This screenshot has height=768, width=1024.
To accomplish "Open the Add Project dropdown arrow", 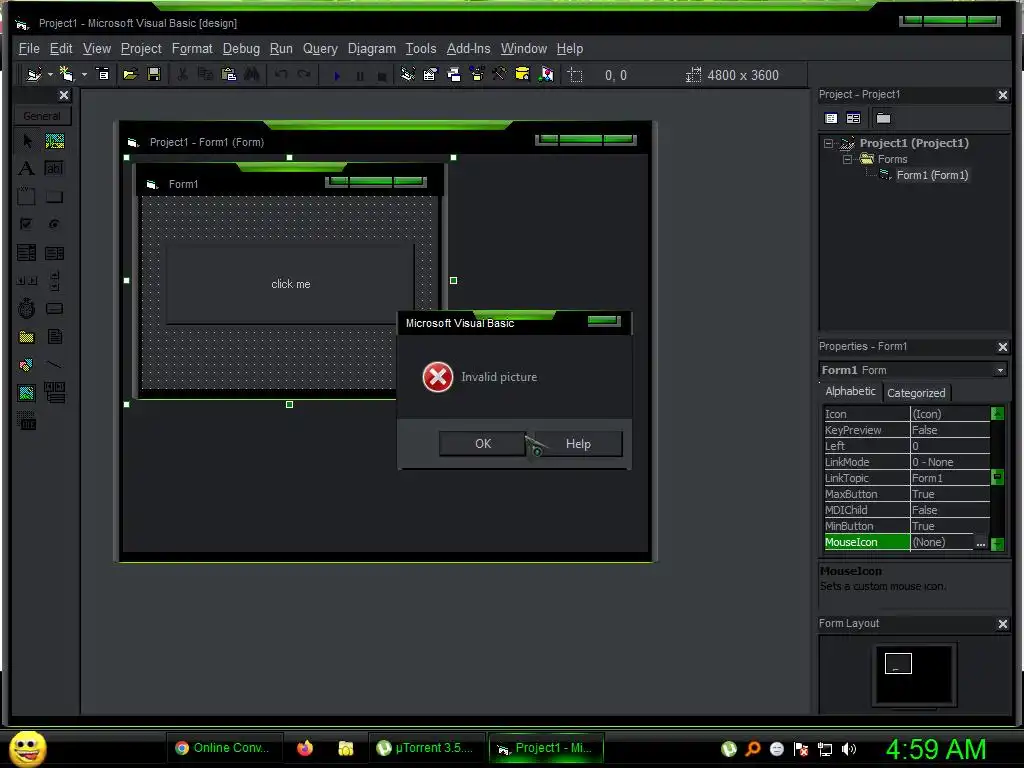I will click(50, 74).
